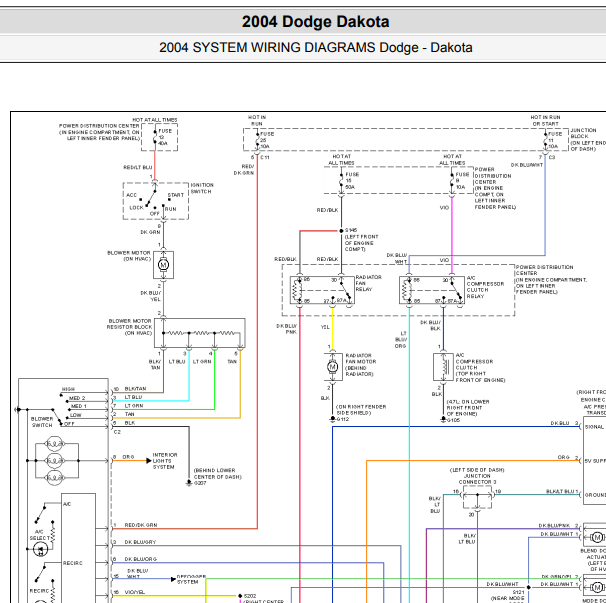606x603 pixels.
Task: Click "2004 SYSTEM WIRING DIAGRAMS Dodge - Dakota" subtitle
Action: click(315, 48)
